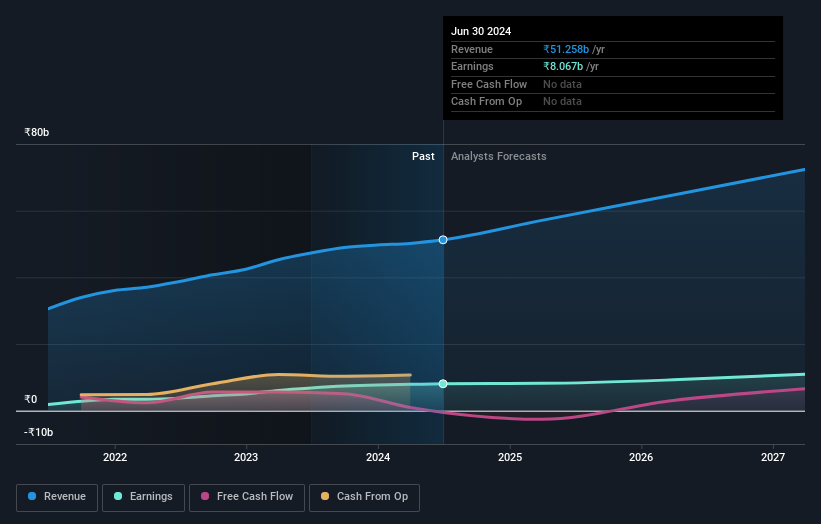This screenshot has width=821, height=524.
Task: Click the -₹10b y-axis label
Action: click(x=38, y=432)
